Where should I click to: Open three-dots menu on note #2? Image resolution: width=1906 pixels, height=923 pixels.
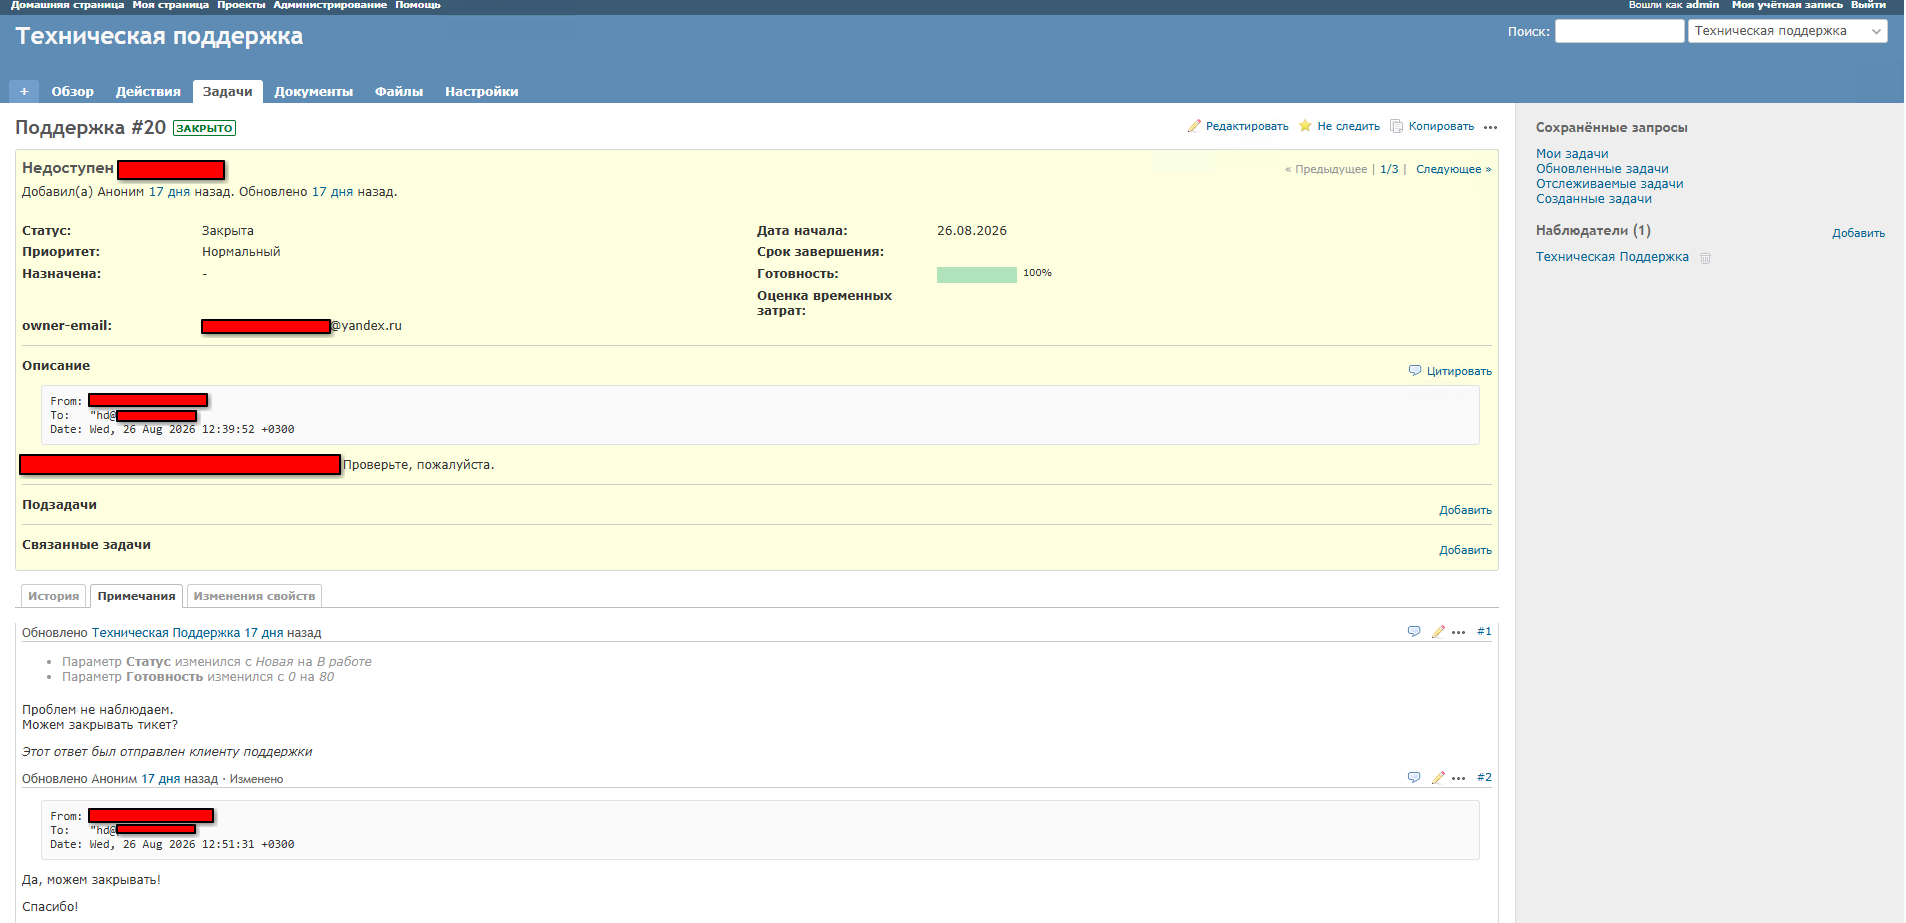[1459, 777]
